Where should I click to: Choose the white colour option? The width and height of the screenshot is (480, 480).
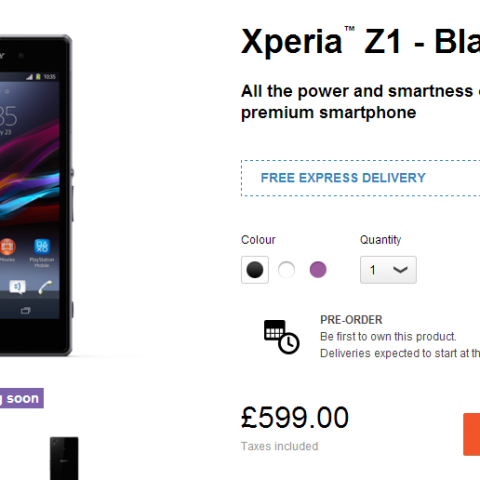tap(286, 270)
